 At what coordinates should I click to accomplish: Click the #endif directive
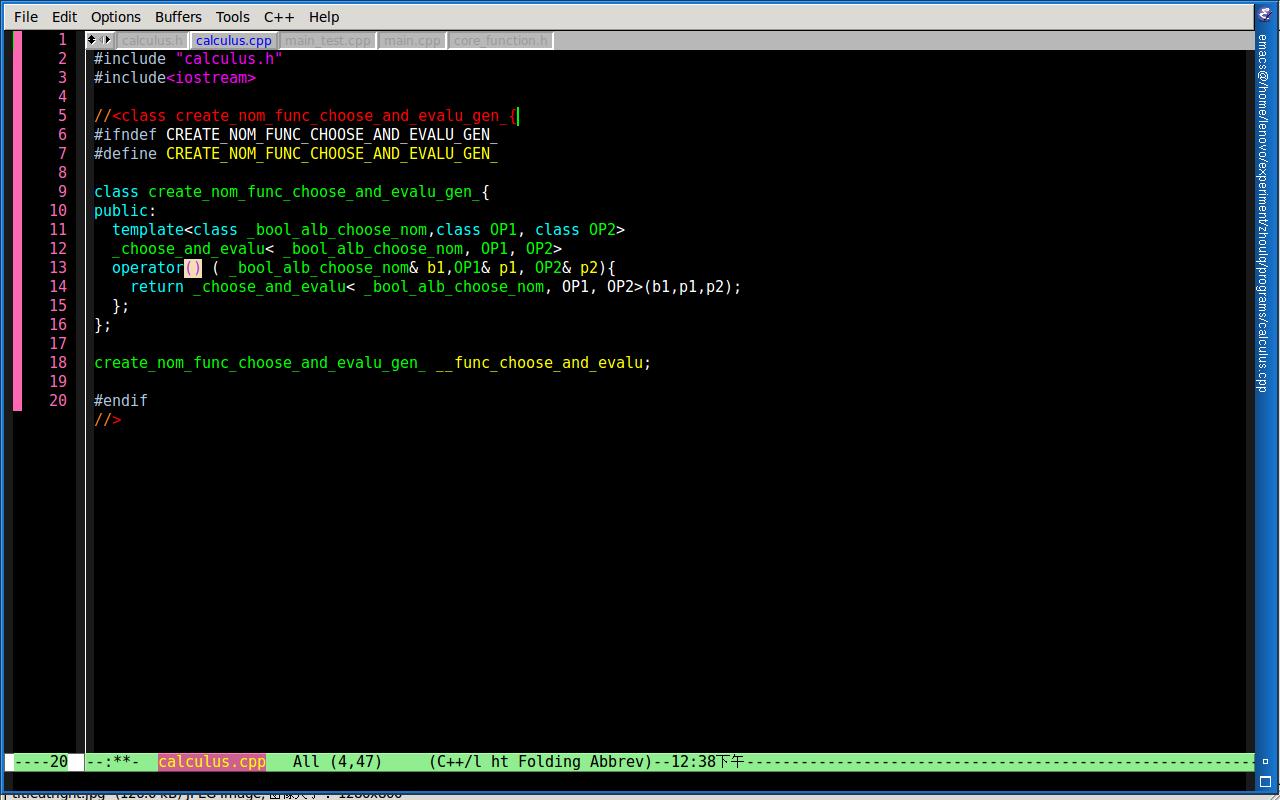[x=121, y=400]
